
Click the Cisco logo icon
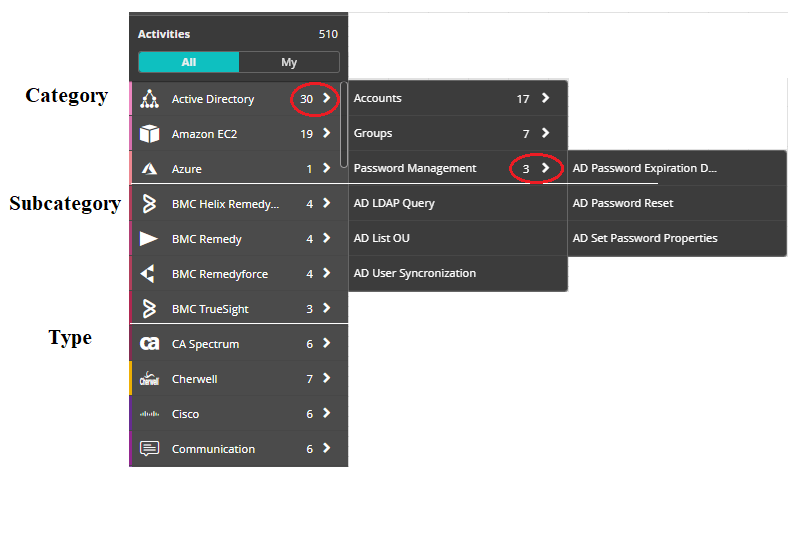[x=149, y=413]
